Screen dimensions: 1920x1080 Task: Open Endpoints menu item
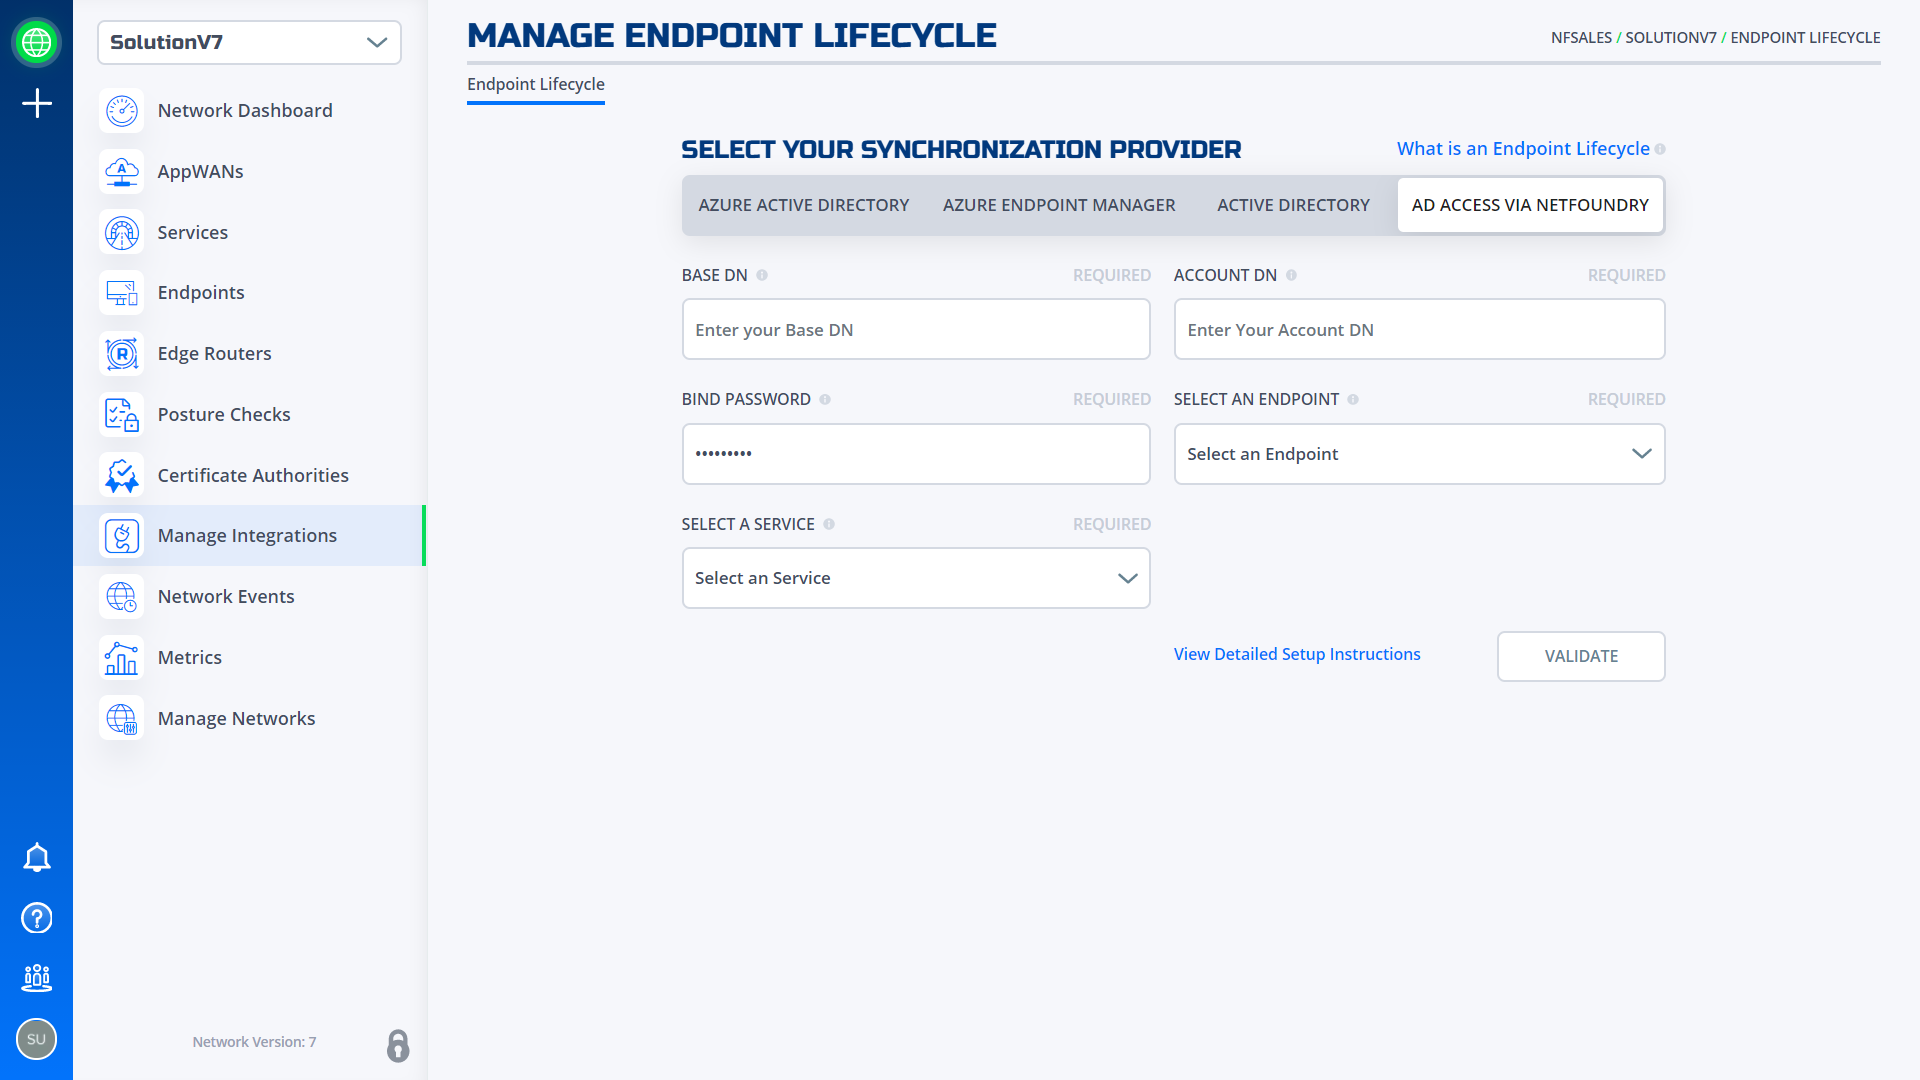(x=250, y=293)
